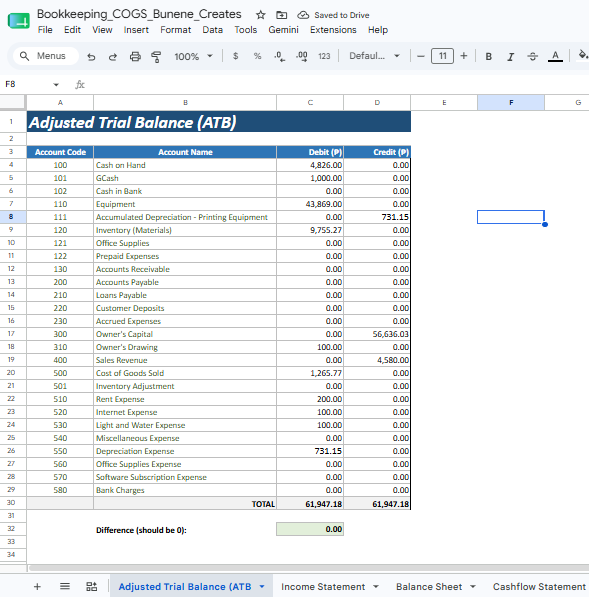Select the Difference 0.00 green cell
The image size is (589, 597).
[310, 529]
